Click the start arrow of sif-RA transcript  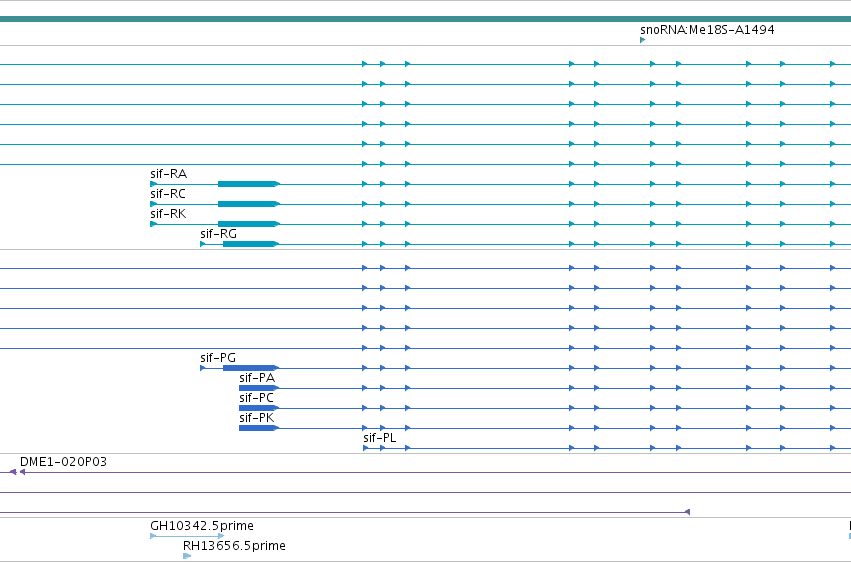click(154, 184)
